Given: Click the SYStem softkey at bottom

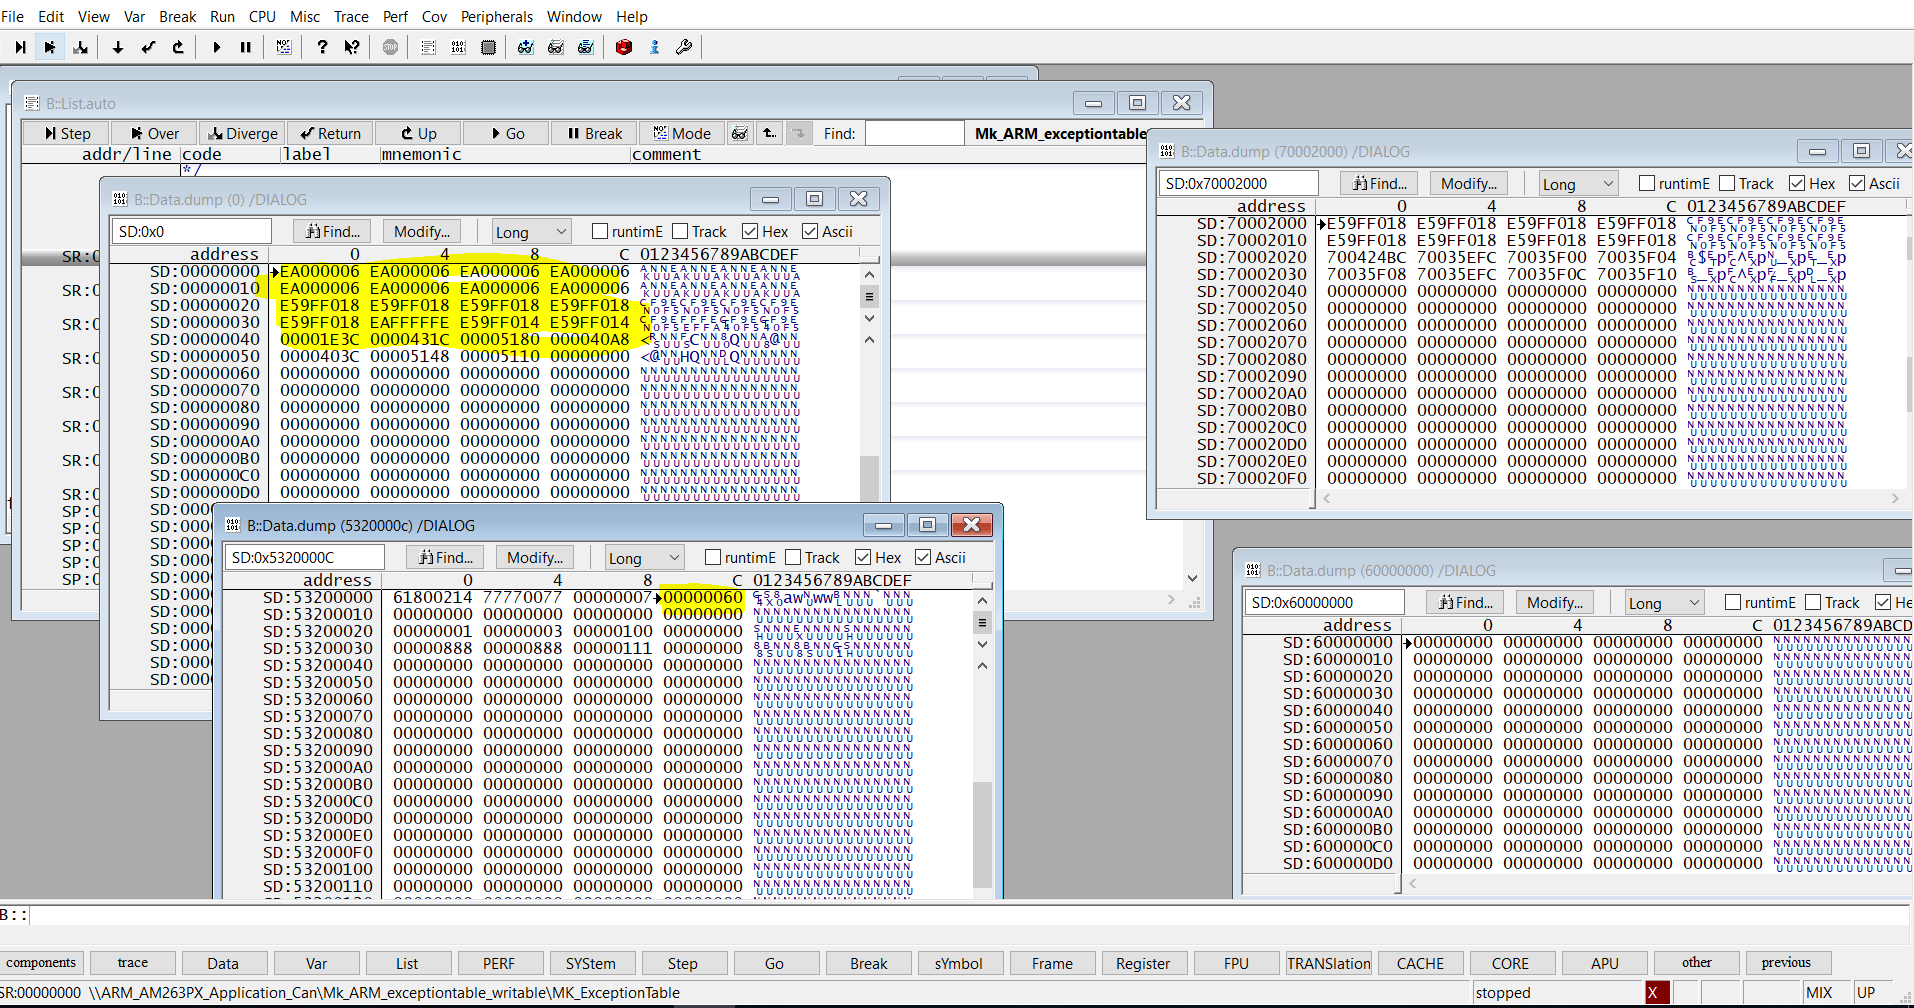Looking at the screenshot, I should 591,963.
